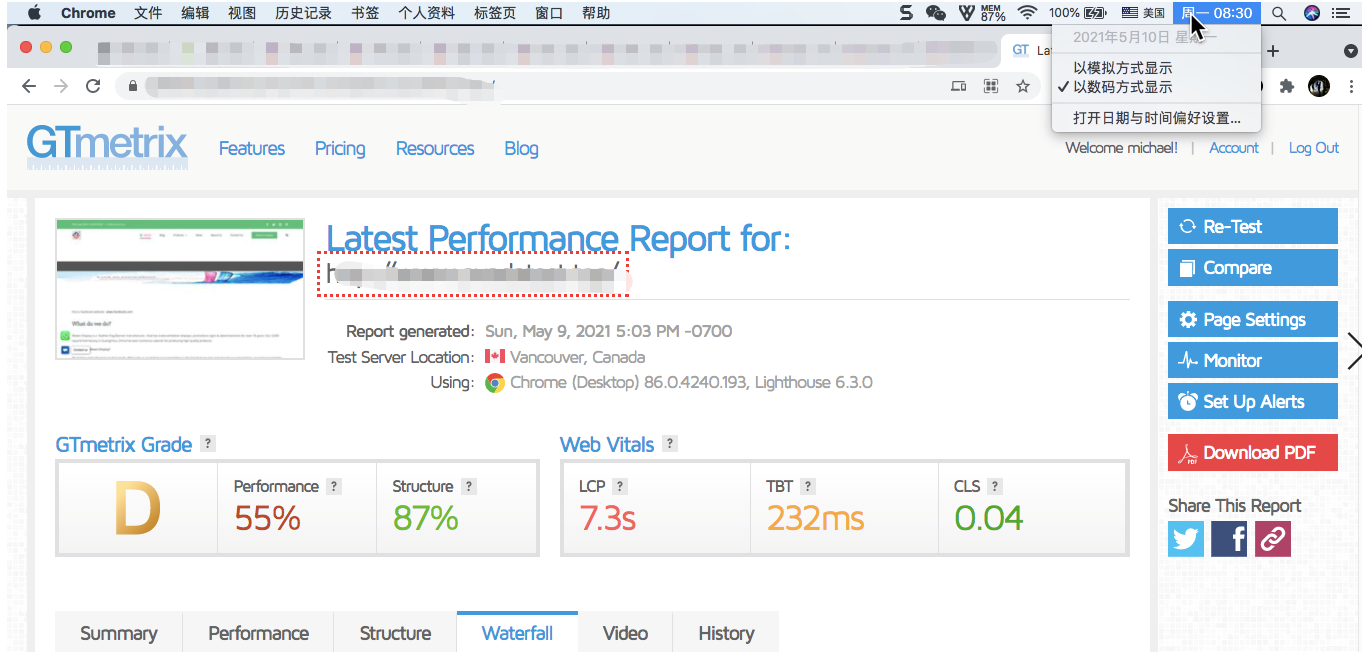Image resolution: width=1362 pixels, height=652 pixels.
Task: Open the Chrome profile avatar
Action: click(1319, 87)
